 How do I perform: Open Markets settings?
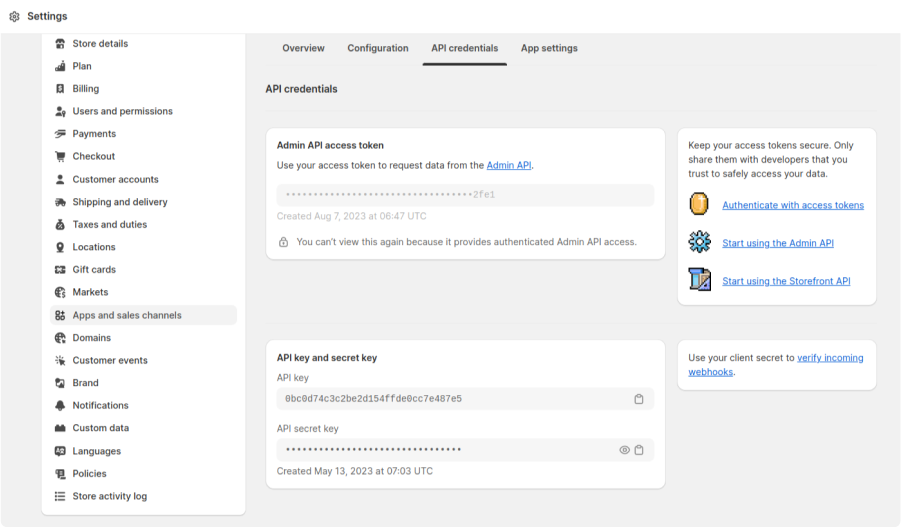point(90,292)
